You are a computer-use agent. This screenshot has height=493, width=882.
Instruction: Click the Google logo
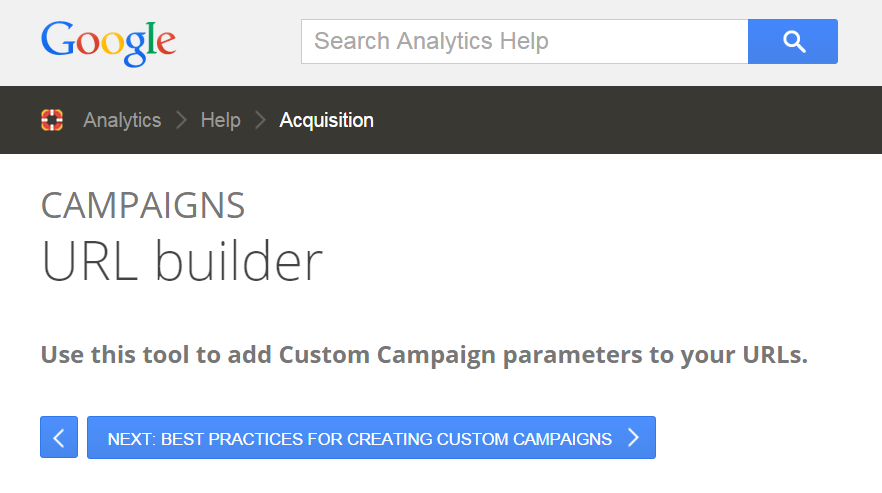[x=109, y=43]
